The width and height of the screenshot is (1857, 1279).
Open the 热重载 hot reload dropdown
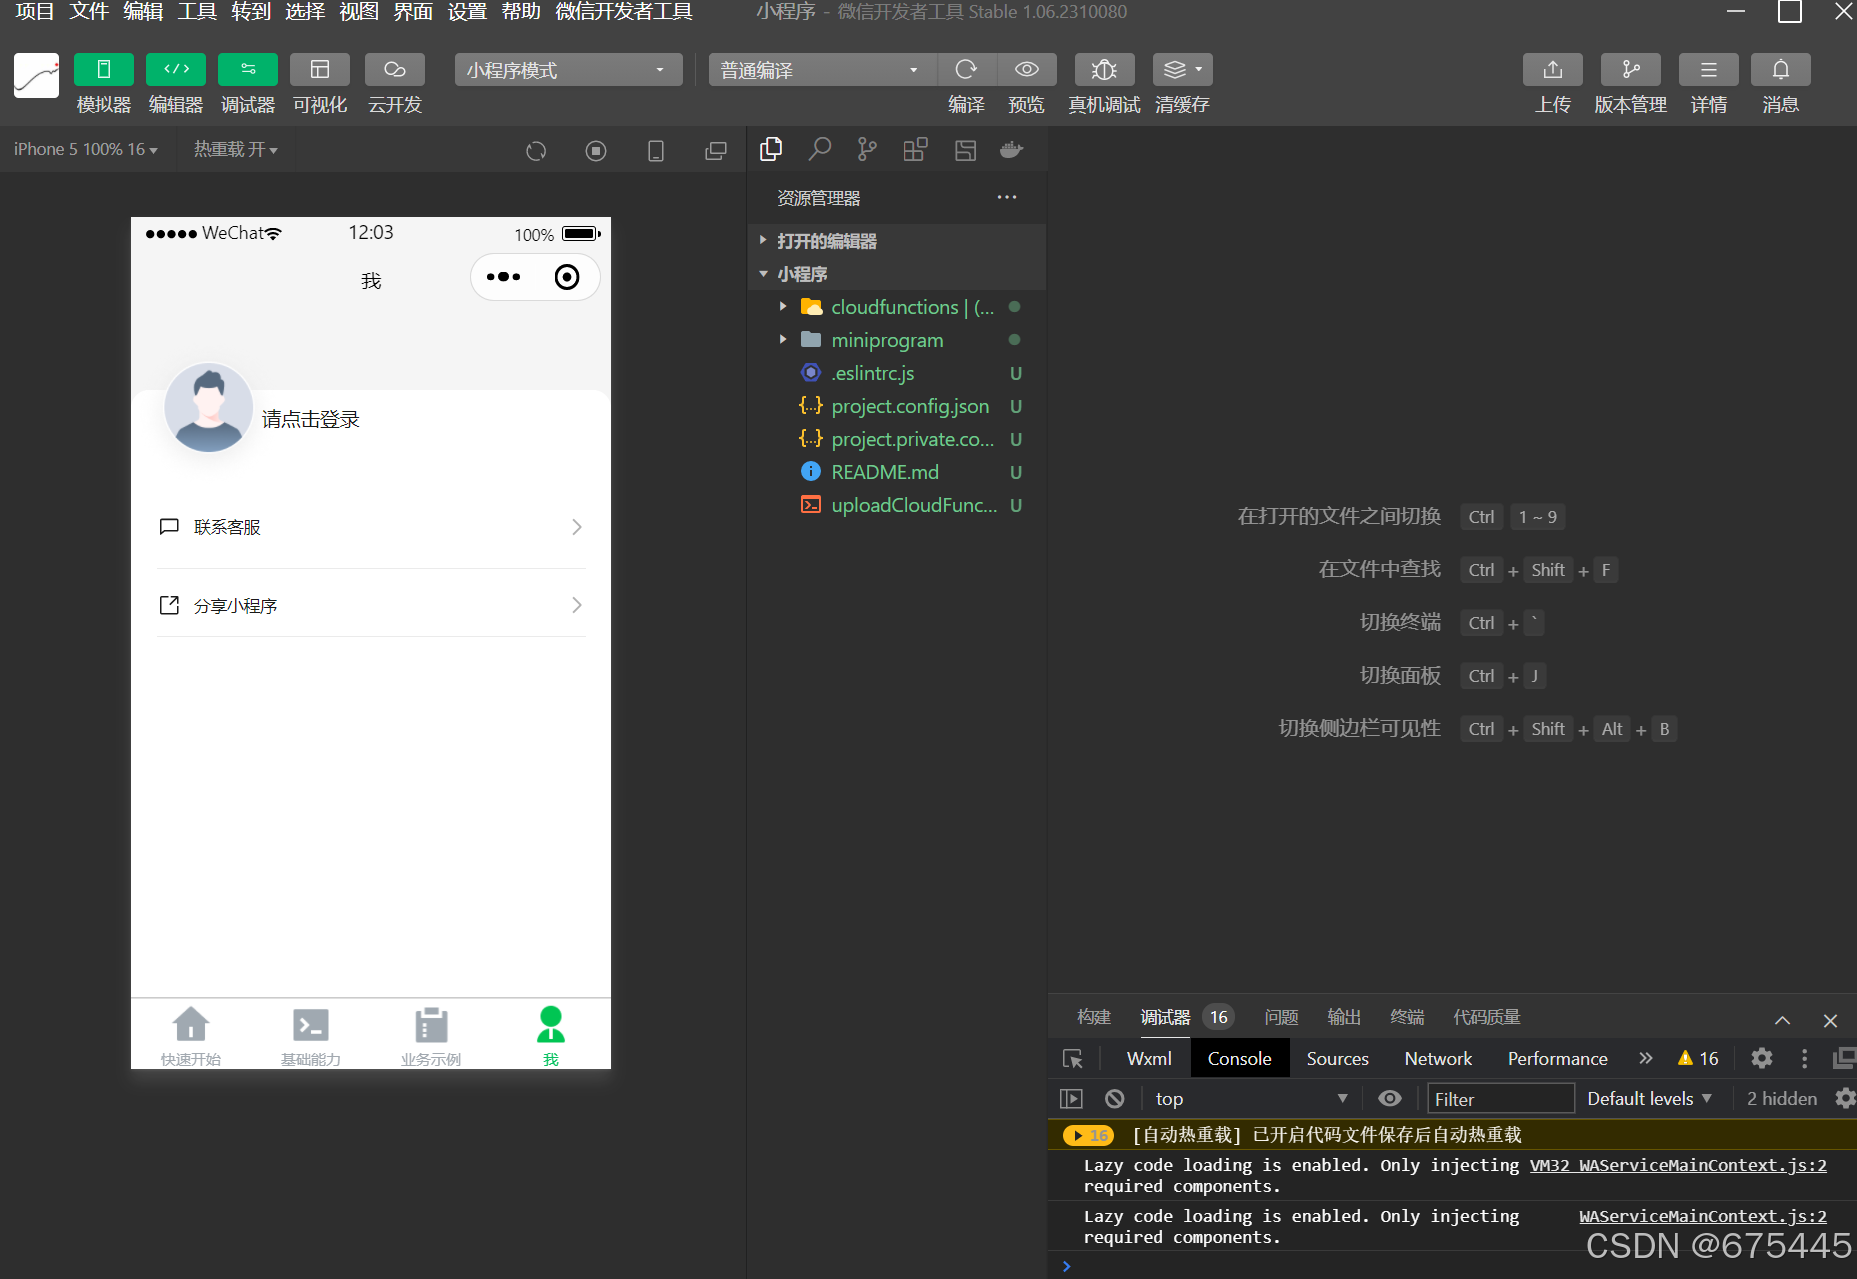[x=236, y=149]
